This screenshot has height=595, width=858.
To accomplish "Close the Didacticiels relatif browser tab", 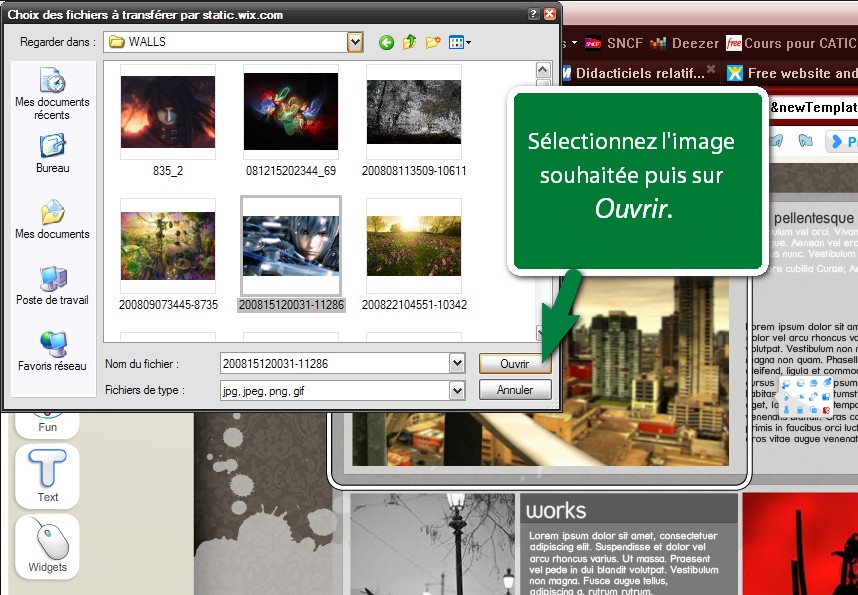I will point(711,69).
